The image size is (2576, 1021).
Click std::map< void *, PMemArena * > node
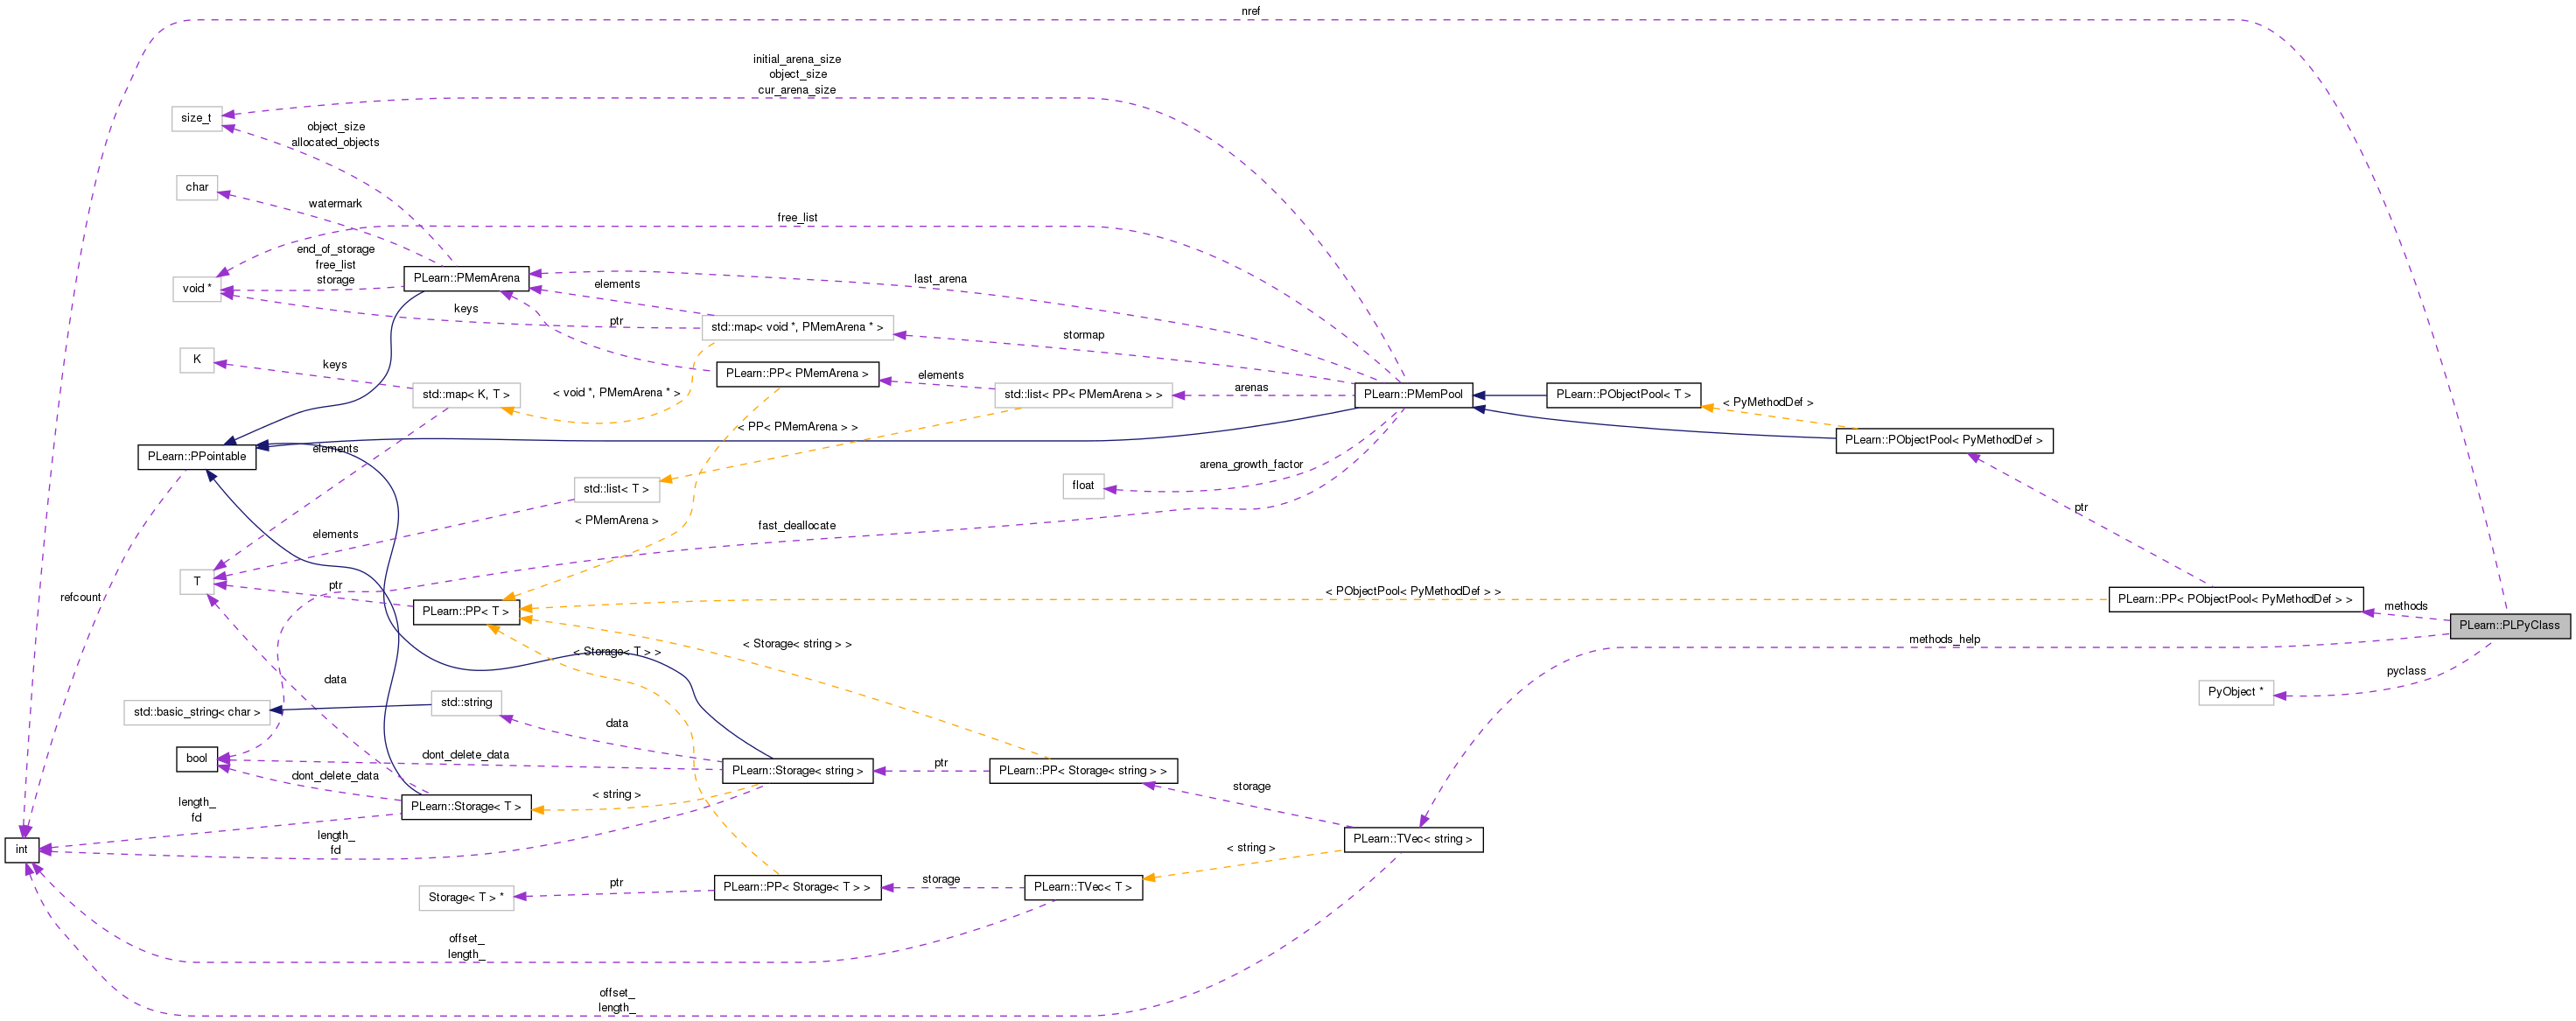797,327
